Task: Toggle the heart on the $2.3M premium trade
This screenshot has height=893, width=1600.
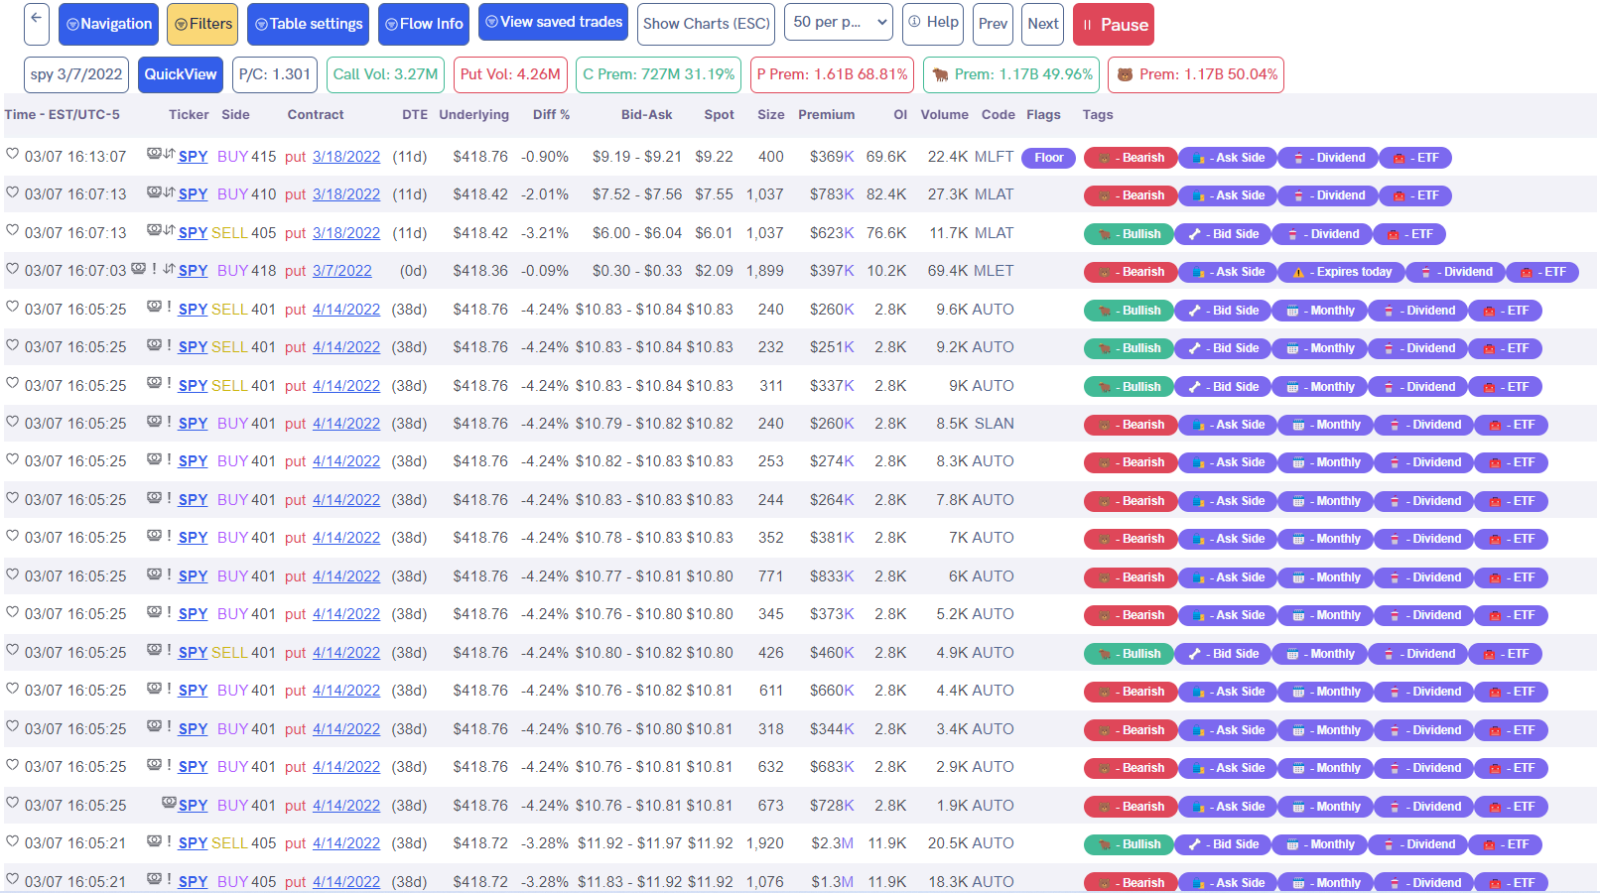Action: point(13,842)
